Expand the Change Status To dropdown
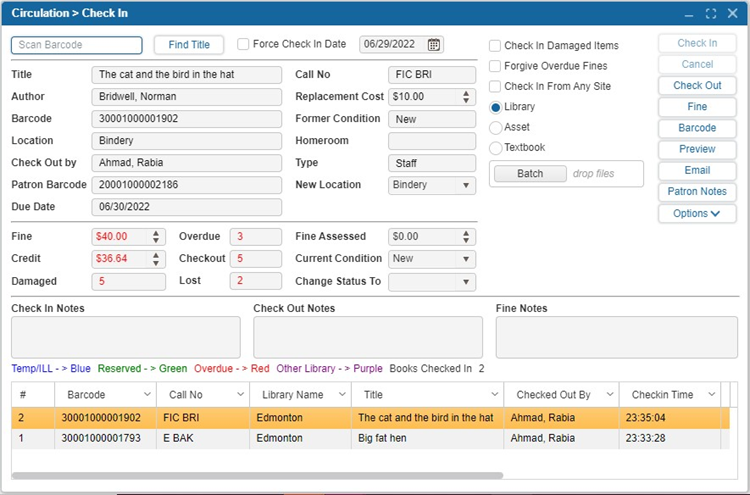This screenshot has width=750, height=495. pyautogui.click(x=466, y=282)
